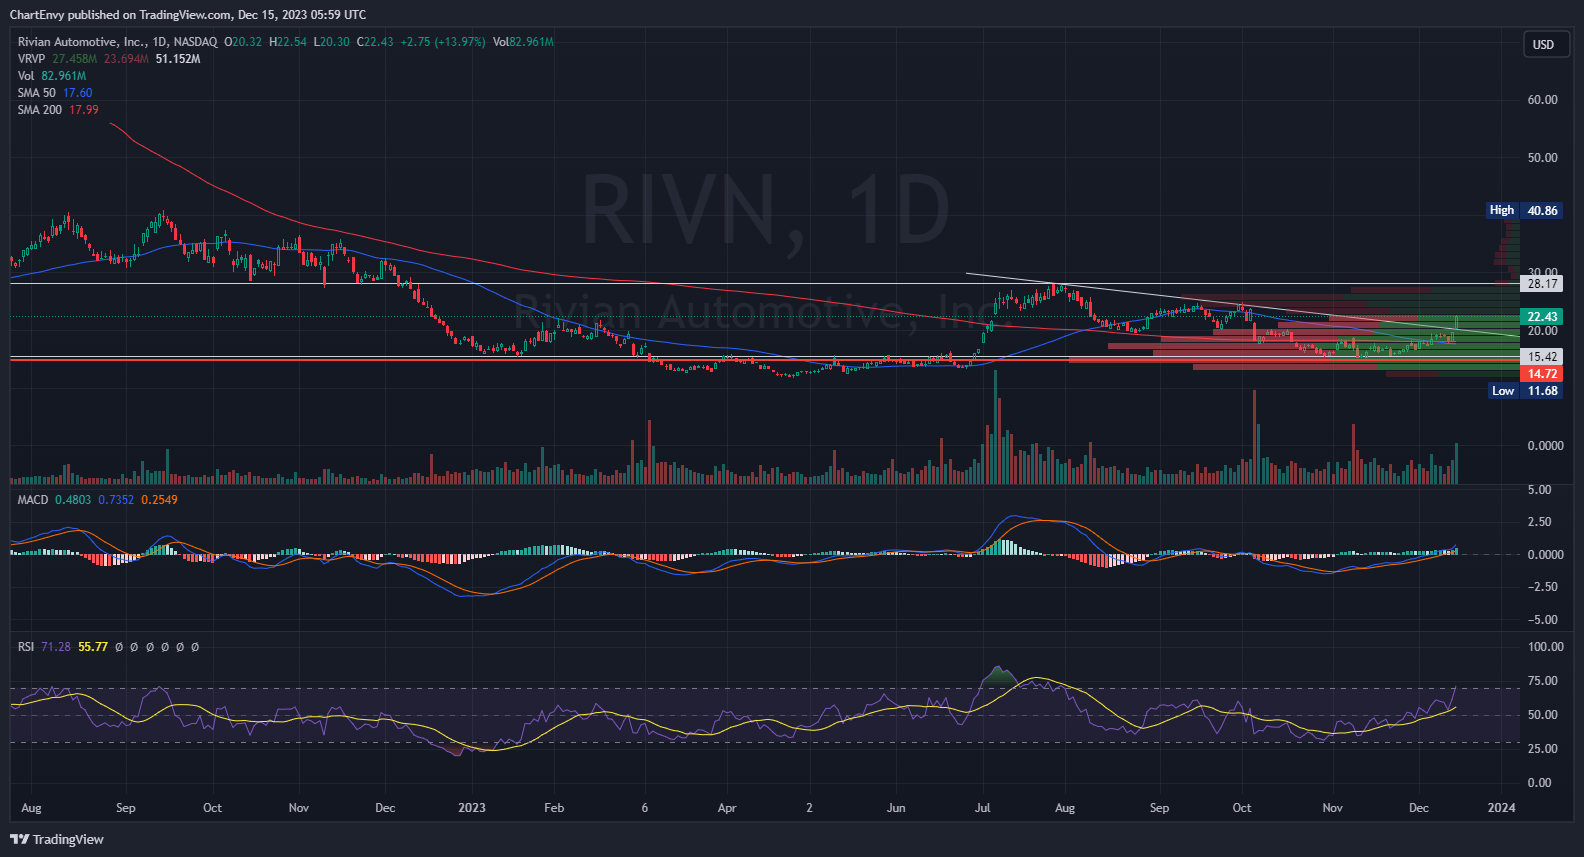The height and width of the screenshot is (857, 1584).
Task: Click the TradingView logo at the bottom
Action: click(x=57, y=839)
